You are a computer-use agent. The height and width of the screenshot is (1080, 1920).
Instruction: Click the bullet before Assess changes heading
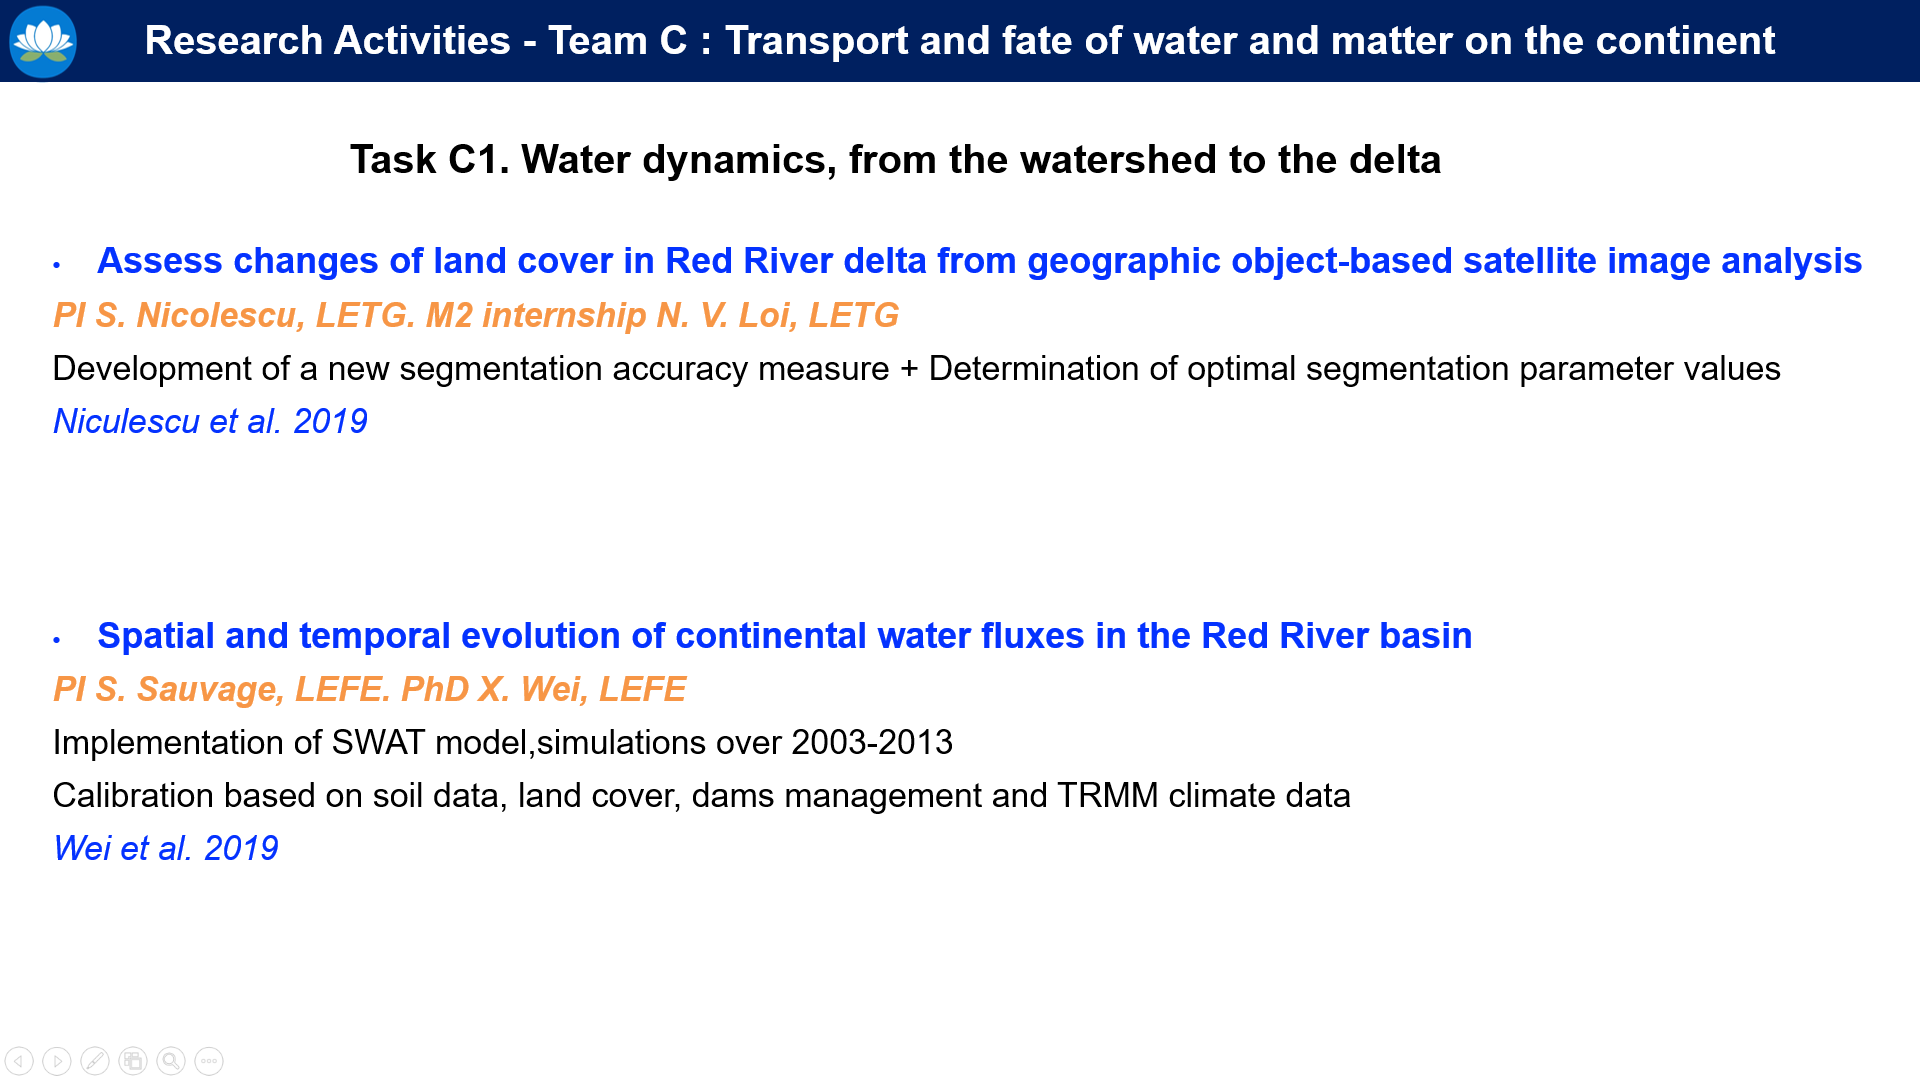(x=57, y=265)
